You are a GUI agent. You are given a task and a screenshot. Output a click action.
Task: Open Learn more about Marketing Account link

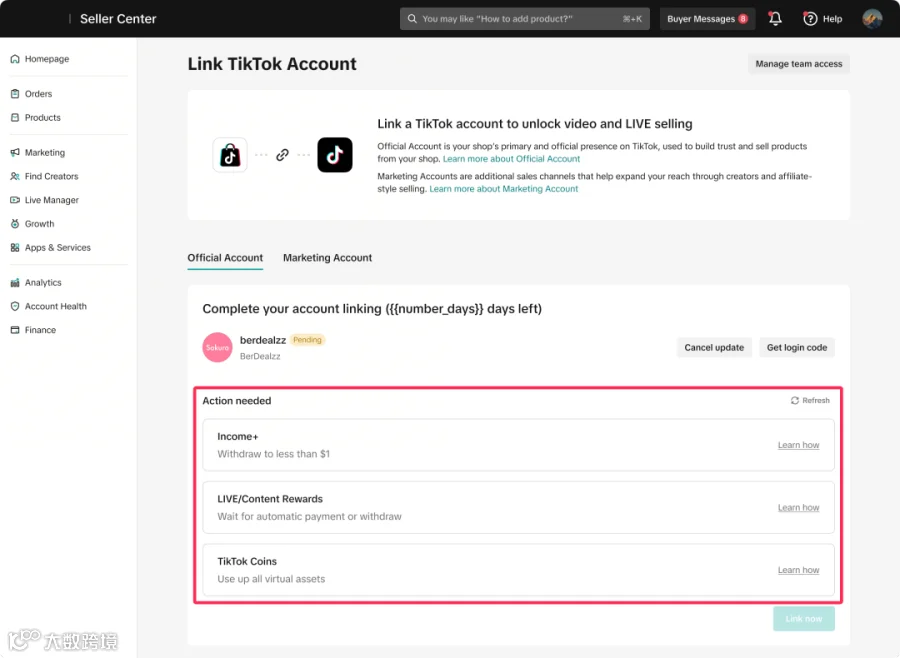pos(503,188)
